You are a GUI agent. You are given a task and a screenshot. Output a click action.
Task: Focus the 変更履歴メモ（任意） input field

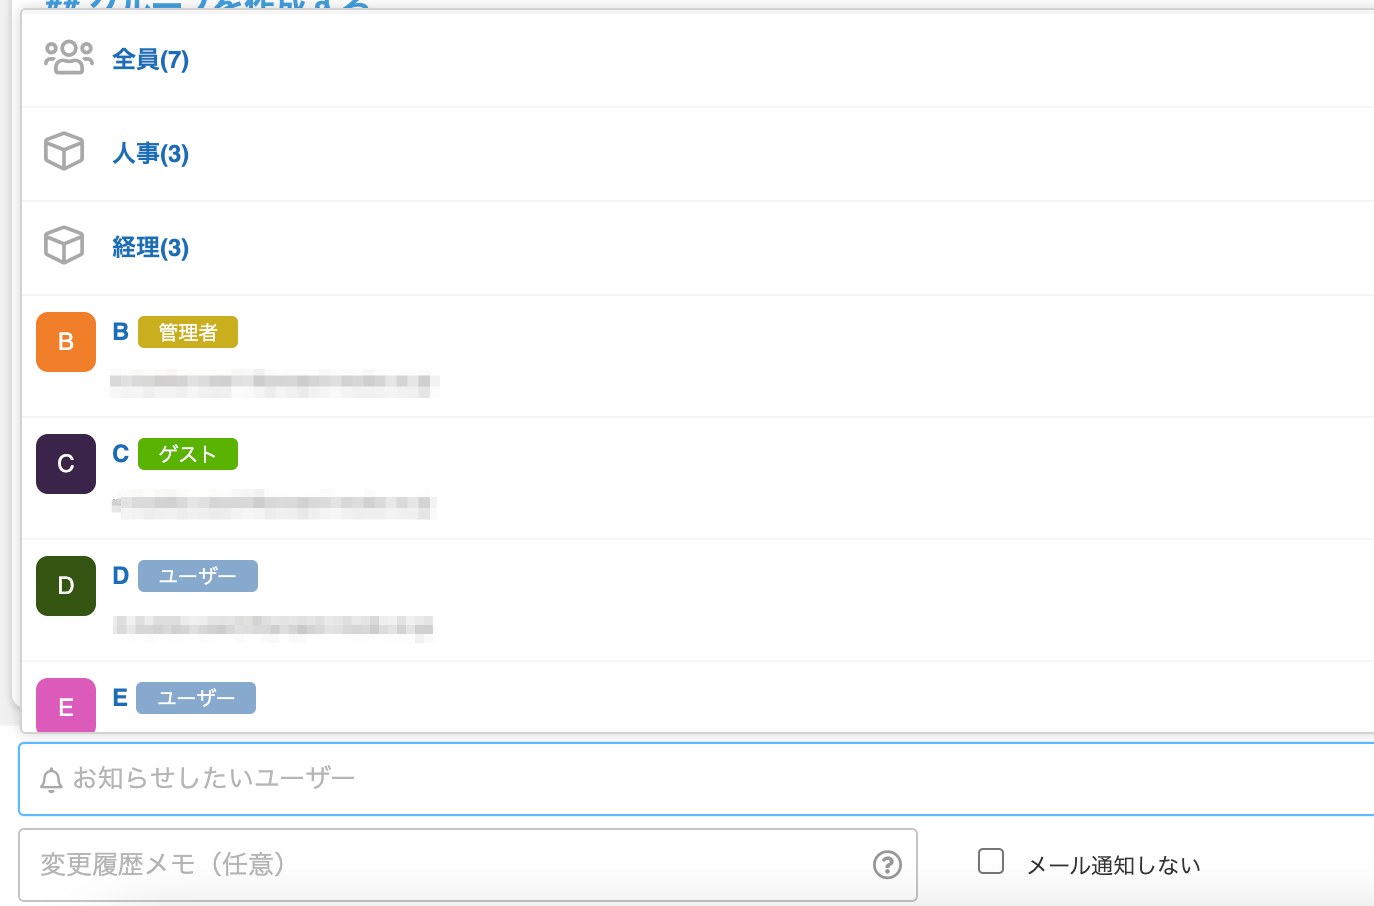pyautogui.click(x=468, y=865)
